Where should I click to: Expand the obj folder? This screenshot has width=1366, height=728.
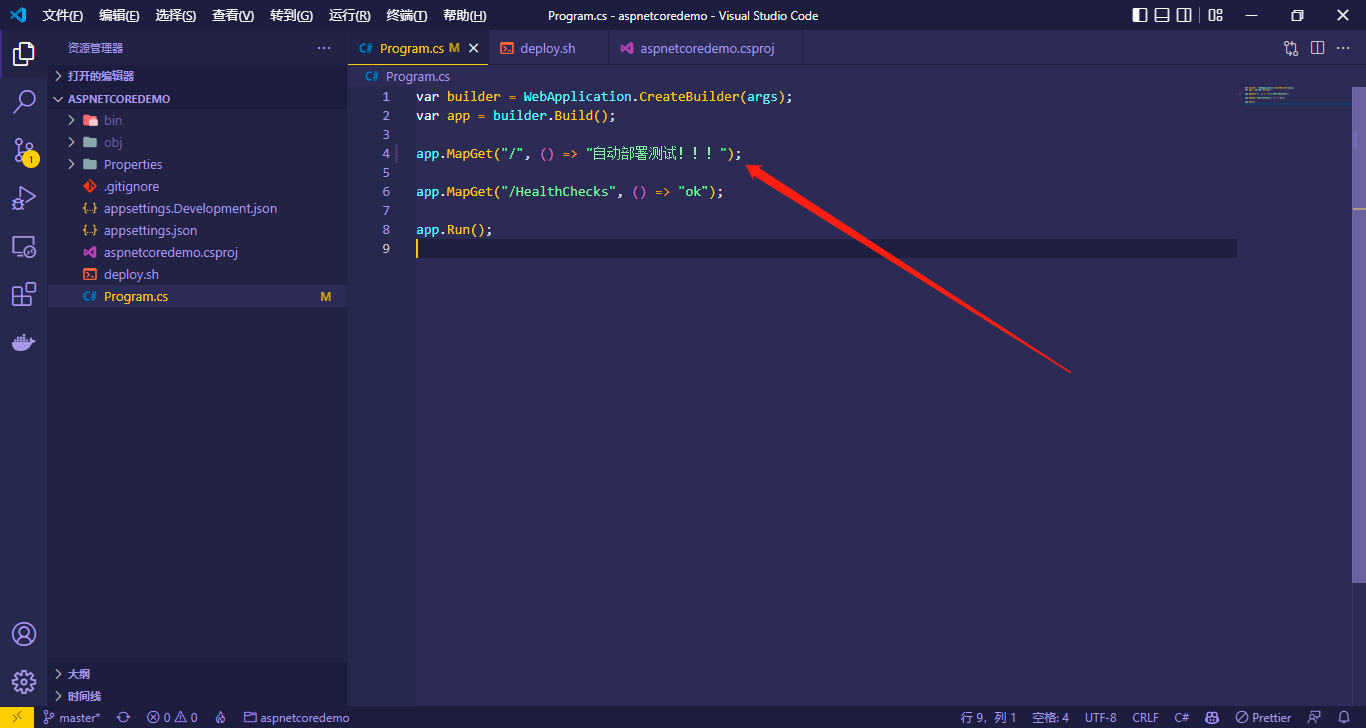pyautogui.click(x=197, y=142)
